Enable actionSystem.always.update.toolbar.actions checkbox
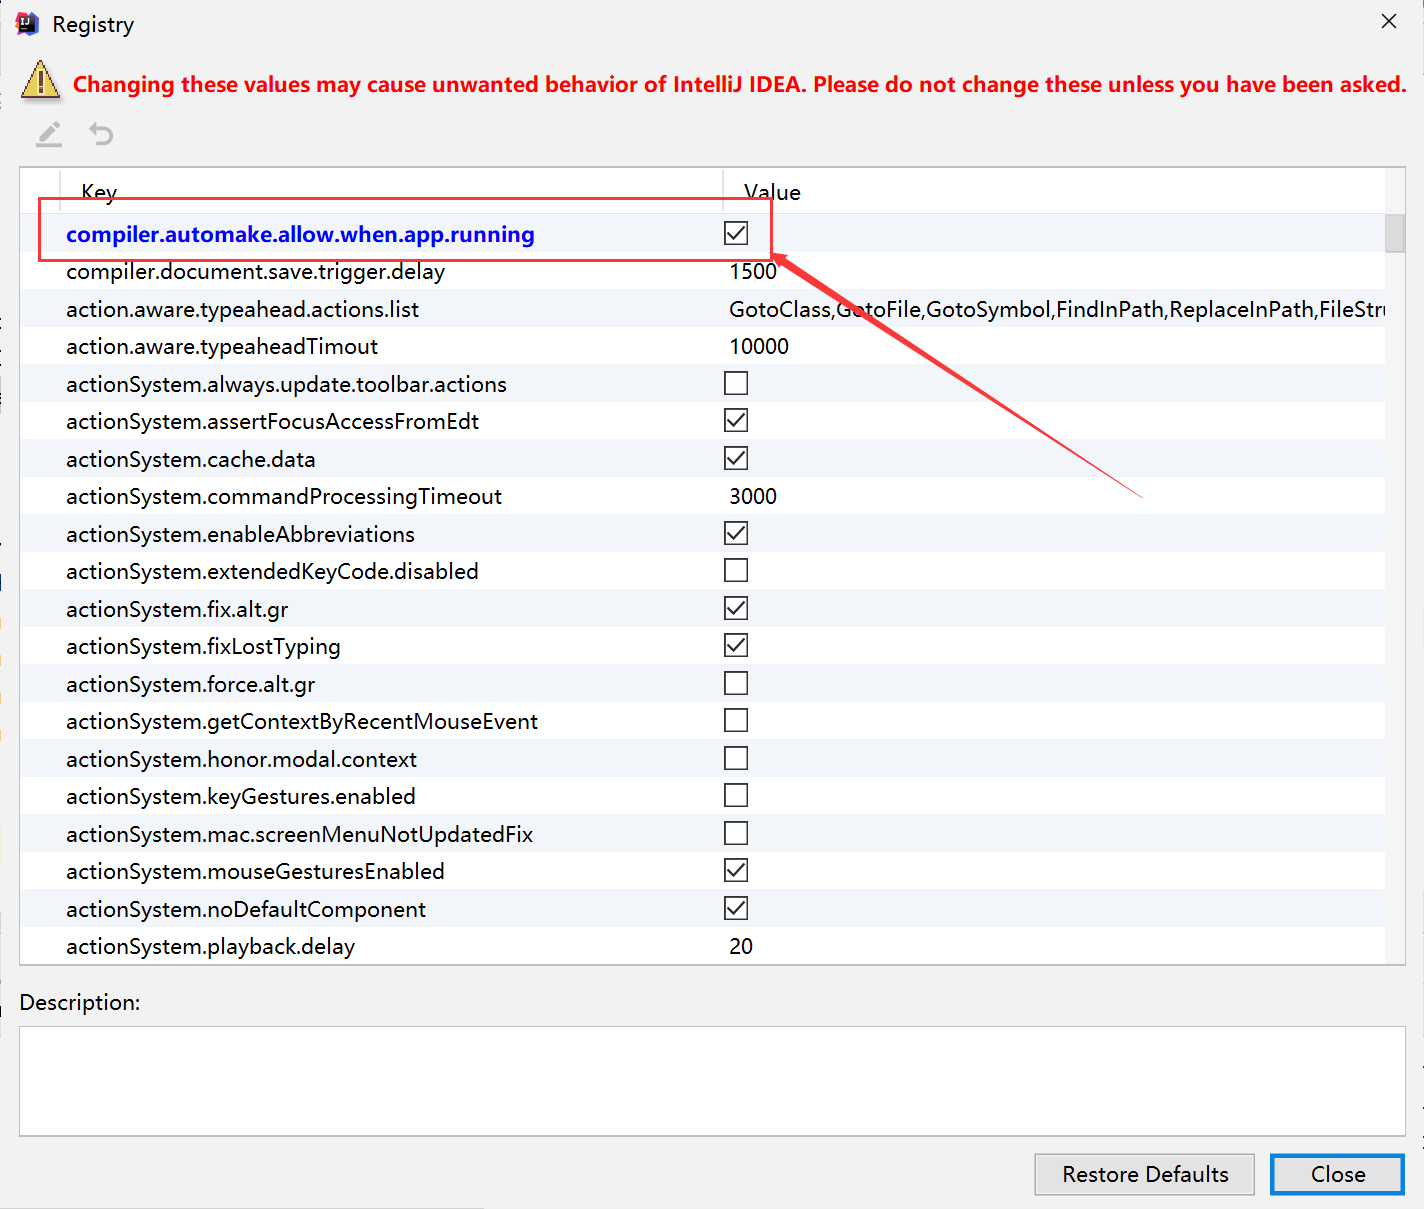1424x1209 pixels. click(736, 383)
